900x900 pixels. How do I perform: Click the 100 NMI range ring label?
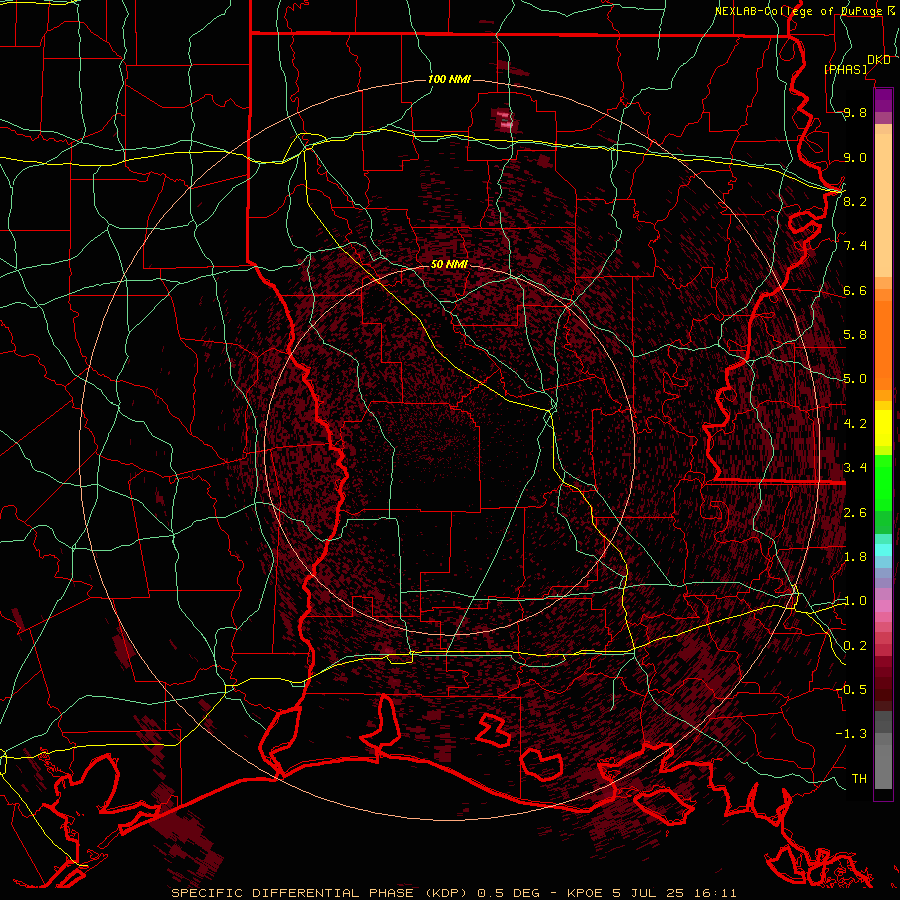pyautogui.click(x=449, y=79)
